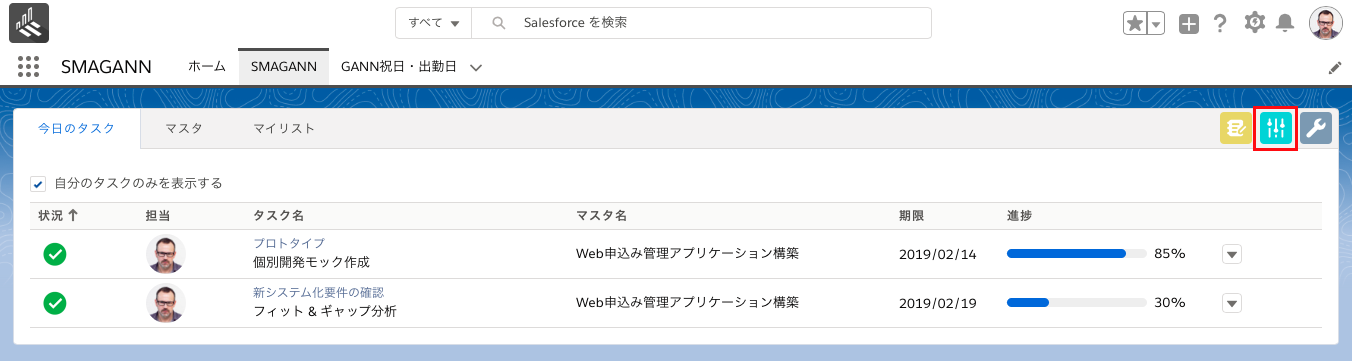Toggle 自分のタスクのみを表示する checkbox
The image size is (1352, 361).
click(38, 184)
